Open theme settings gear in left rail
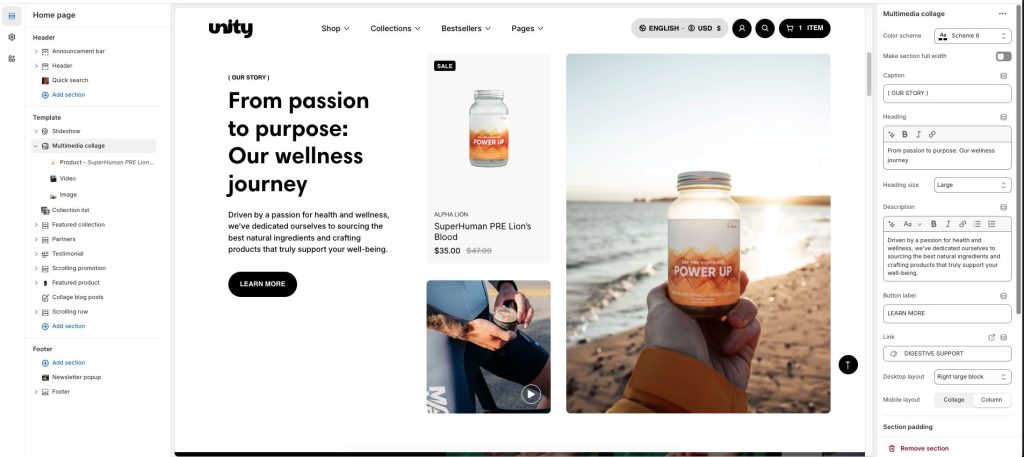The height and width of the screenshot is (457, 1024). (x=12, y=37)
